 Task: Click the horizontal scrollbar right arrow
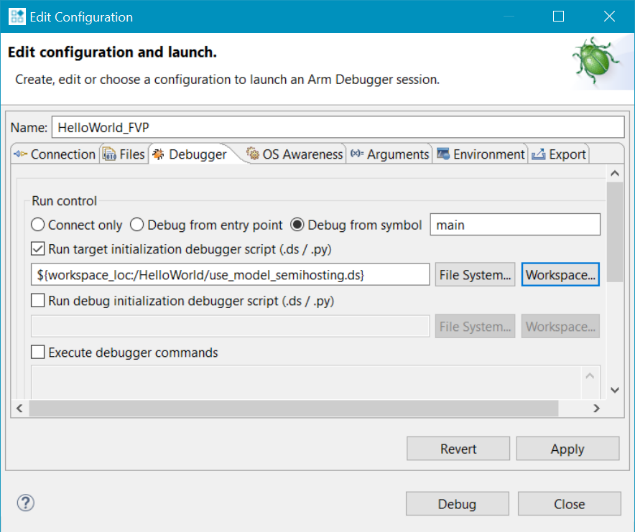coord(596,408)
